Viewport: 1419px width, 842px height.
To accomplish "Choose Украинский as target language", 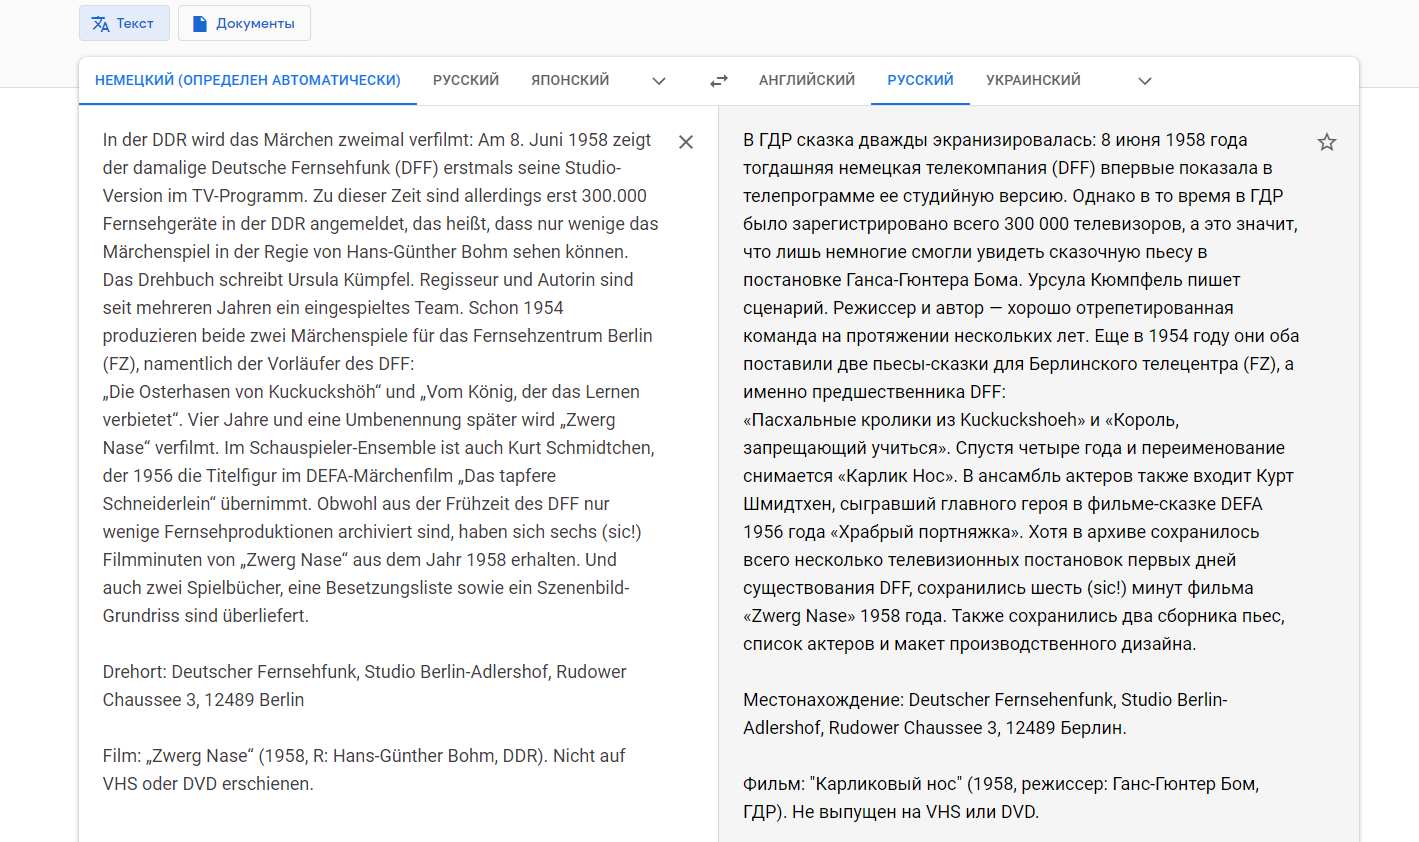I will pyautogui.click(x=1033, y=80).
